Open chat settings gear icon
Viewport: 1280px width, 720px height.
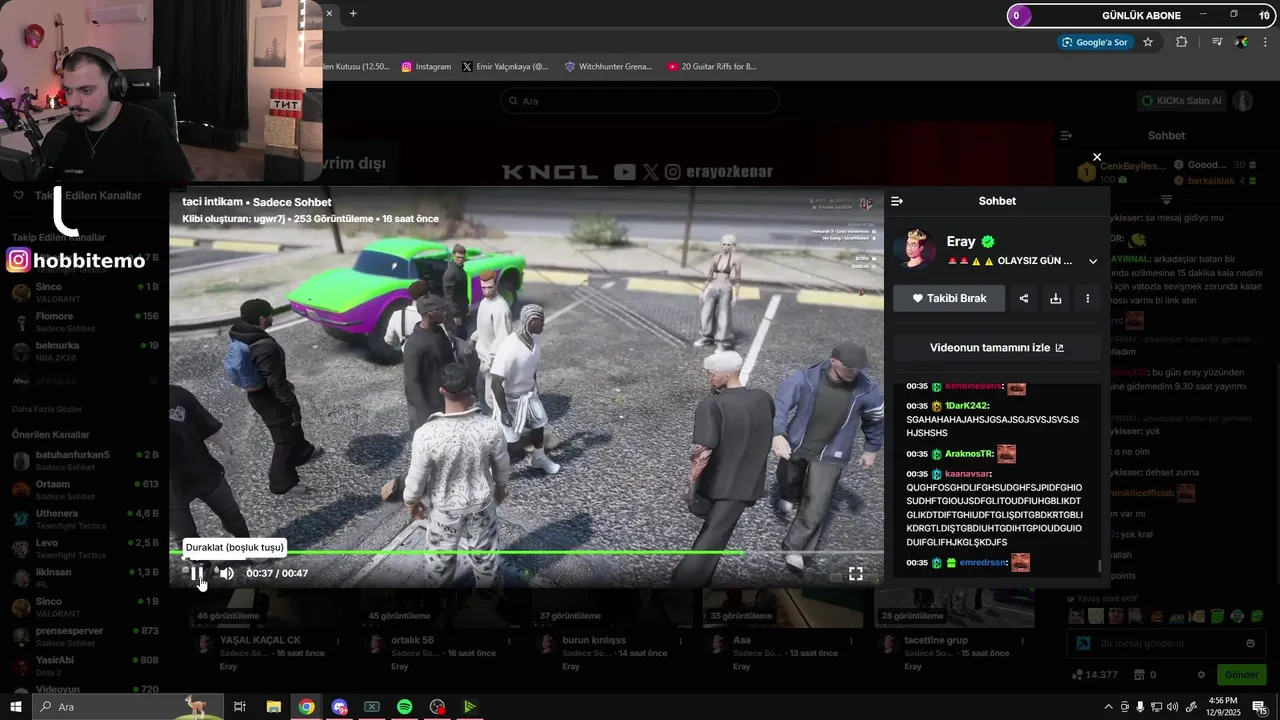(x=1201, y=675)
